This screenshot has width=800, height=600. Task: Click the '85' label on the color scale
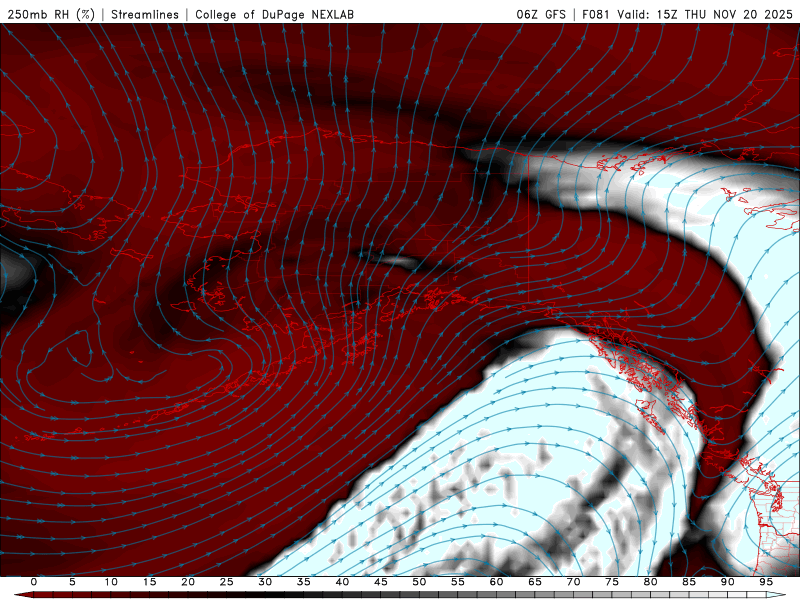tap(689, 582)
